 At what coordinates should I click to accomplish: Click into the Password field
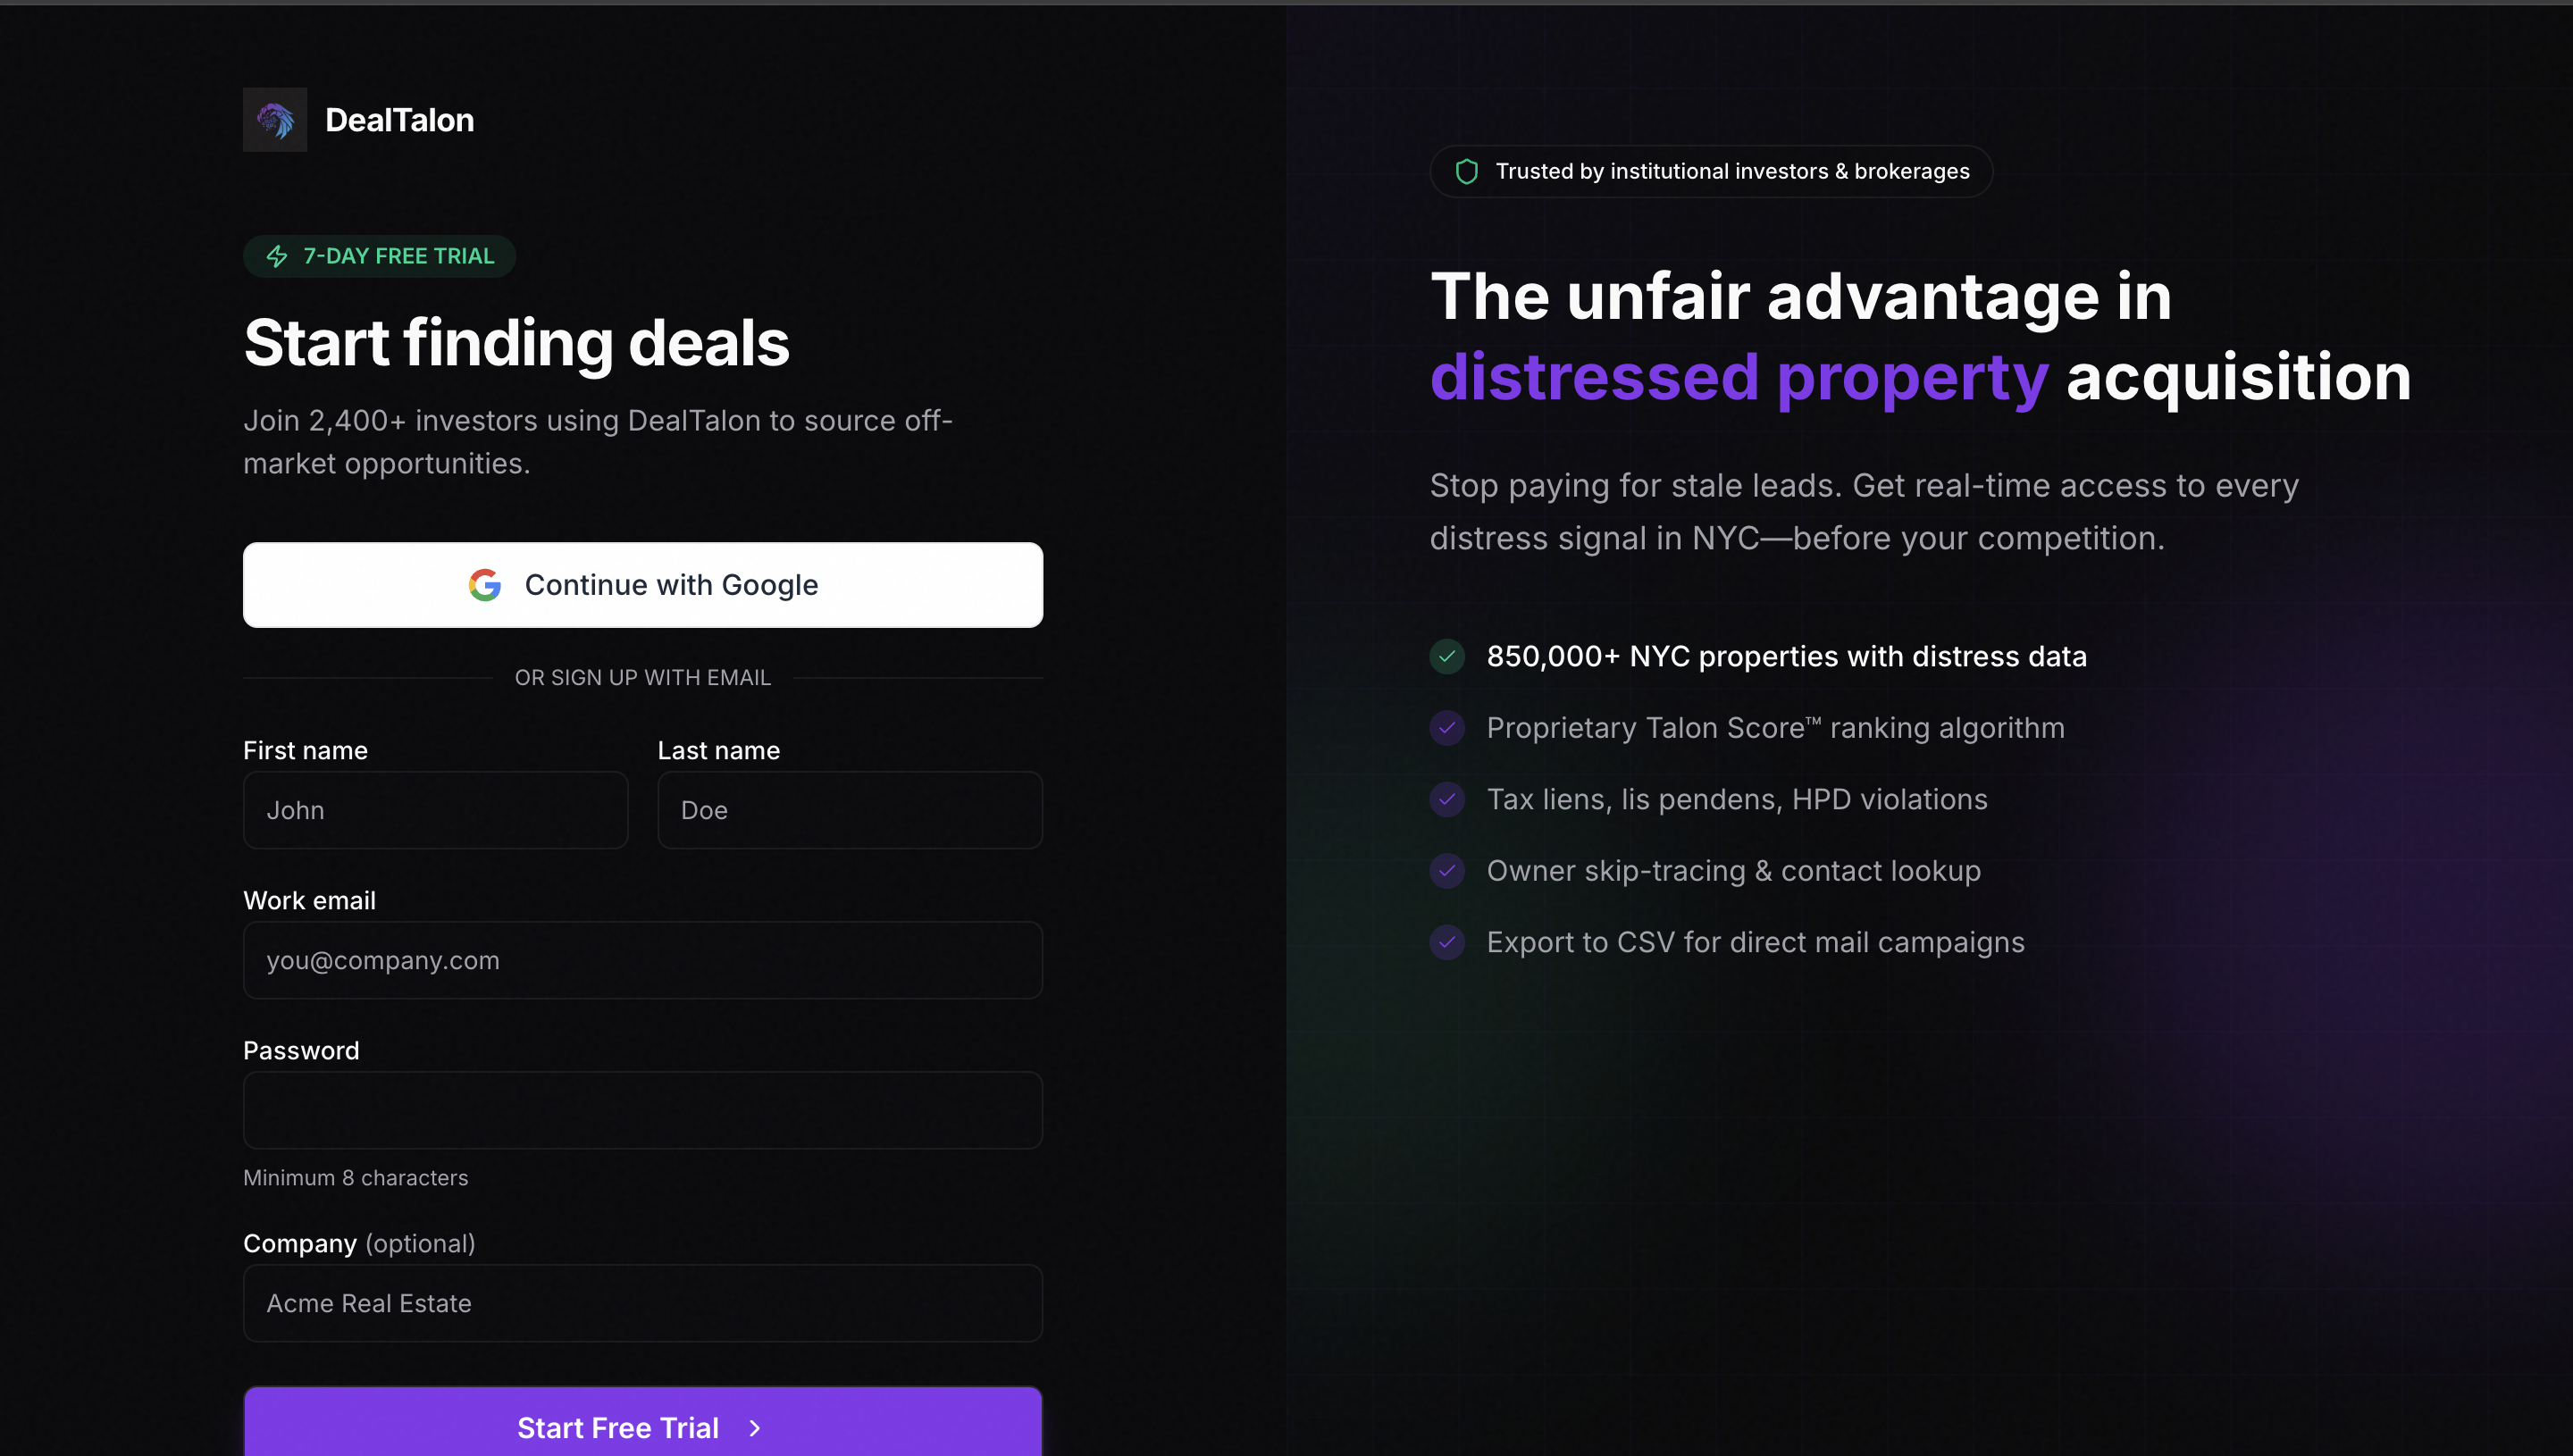point(643,1110)
